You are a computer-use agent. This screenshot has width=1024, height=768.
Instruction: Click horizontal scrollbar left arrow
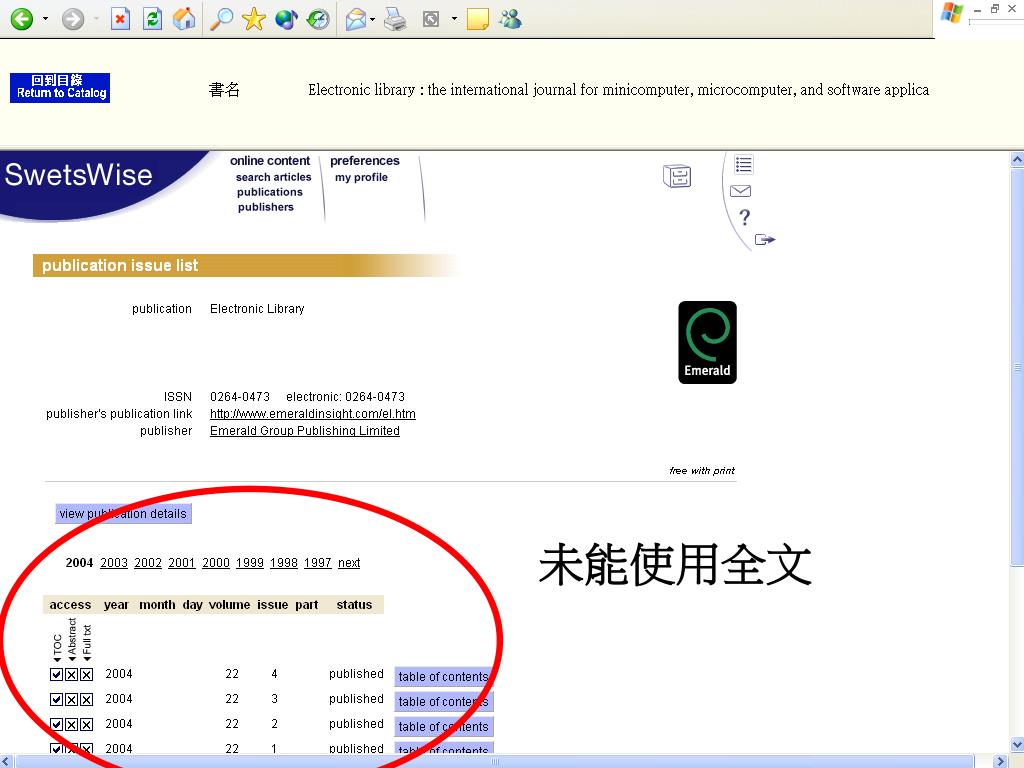click(x=7, y=761)
